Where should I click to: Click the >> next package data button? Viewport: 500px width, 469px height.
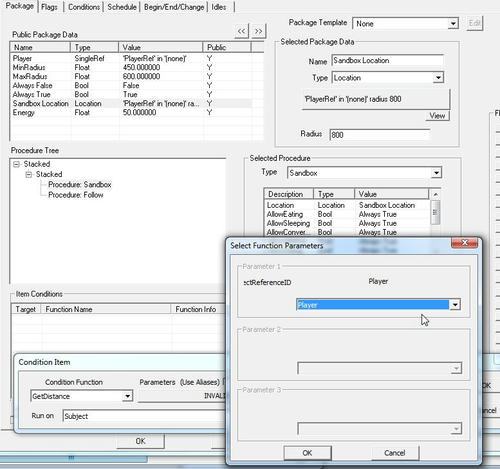[x=258, y=31]
